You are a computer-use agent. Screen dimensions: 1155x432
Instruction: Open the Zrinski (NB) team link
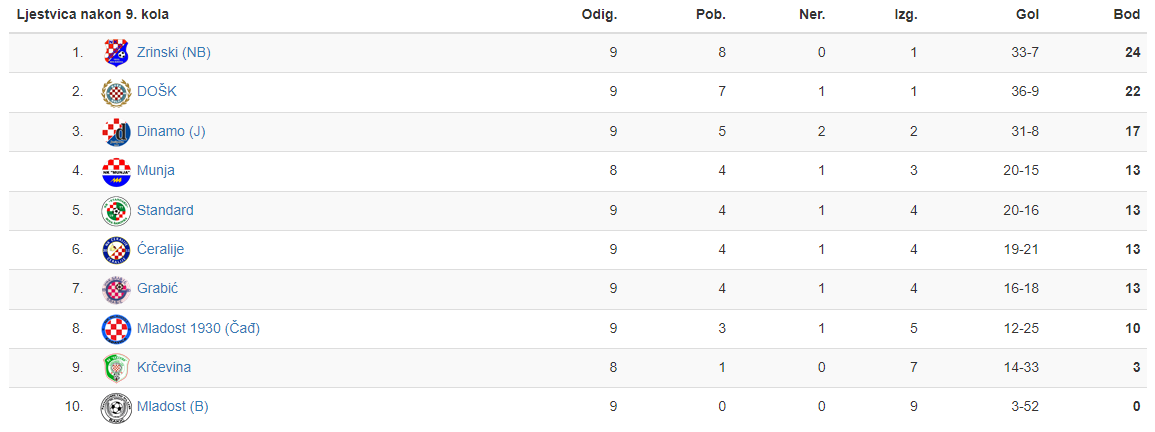(x=174, y=52)
